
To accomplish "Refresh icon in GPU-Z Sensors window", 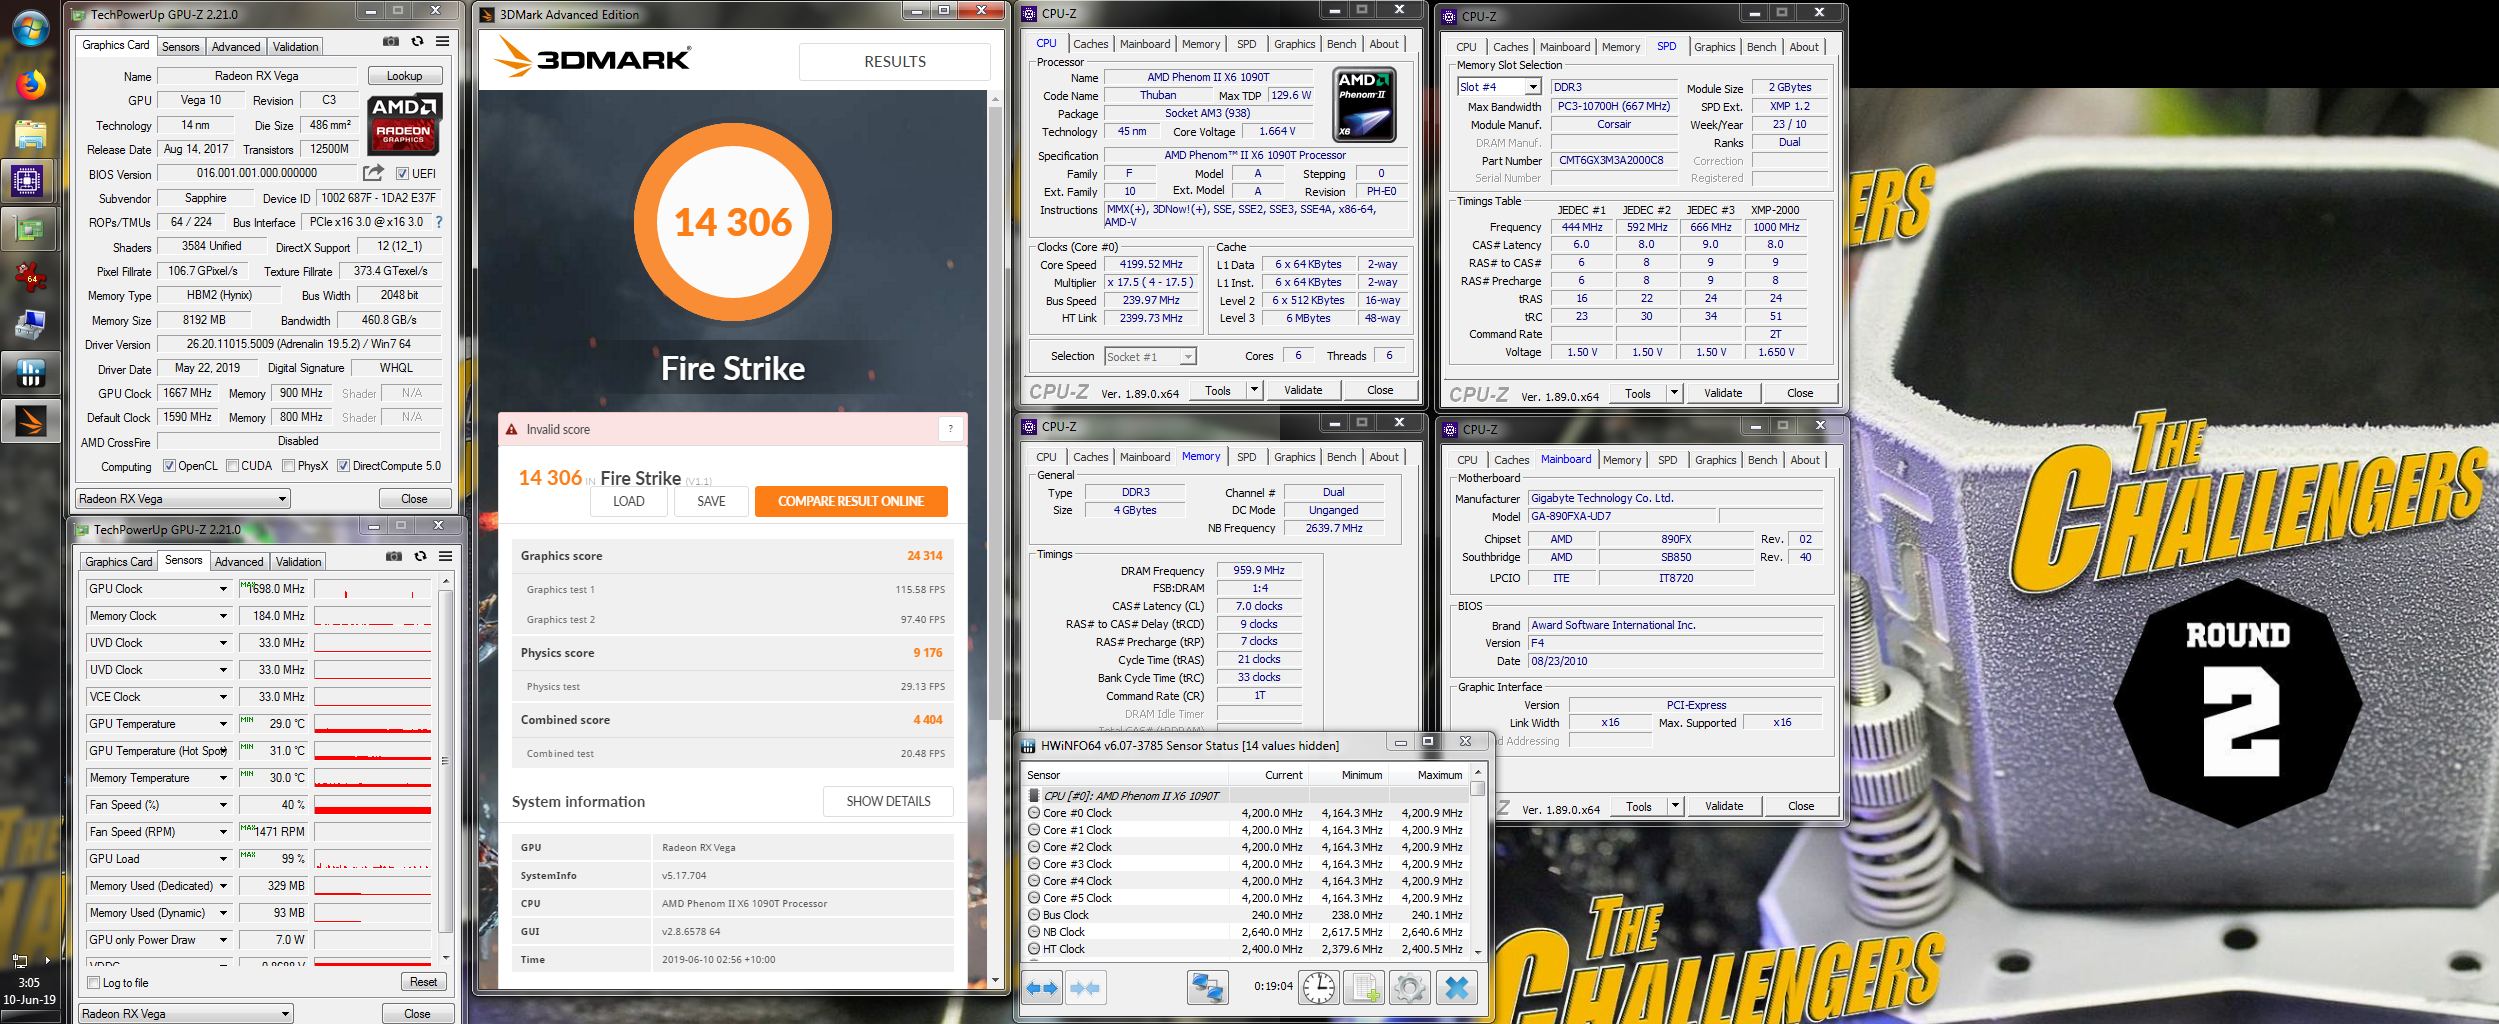I will pos(420,556).
